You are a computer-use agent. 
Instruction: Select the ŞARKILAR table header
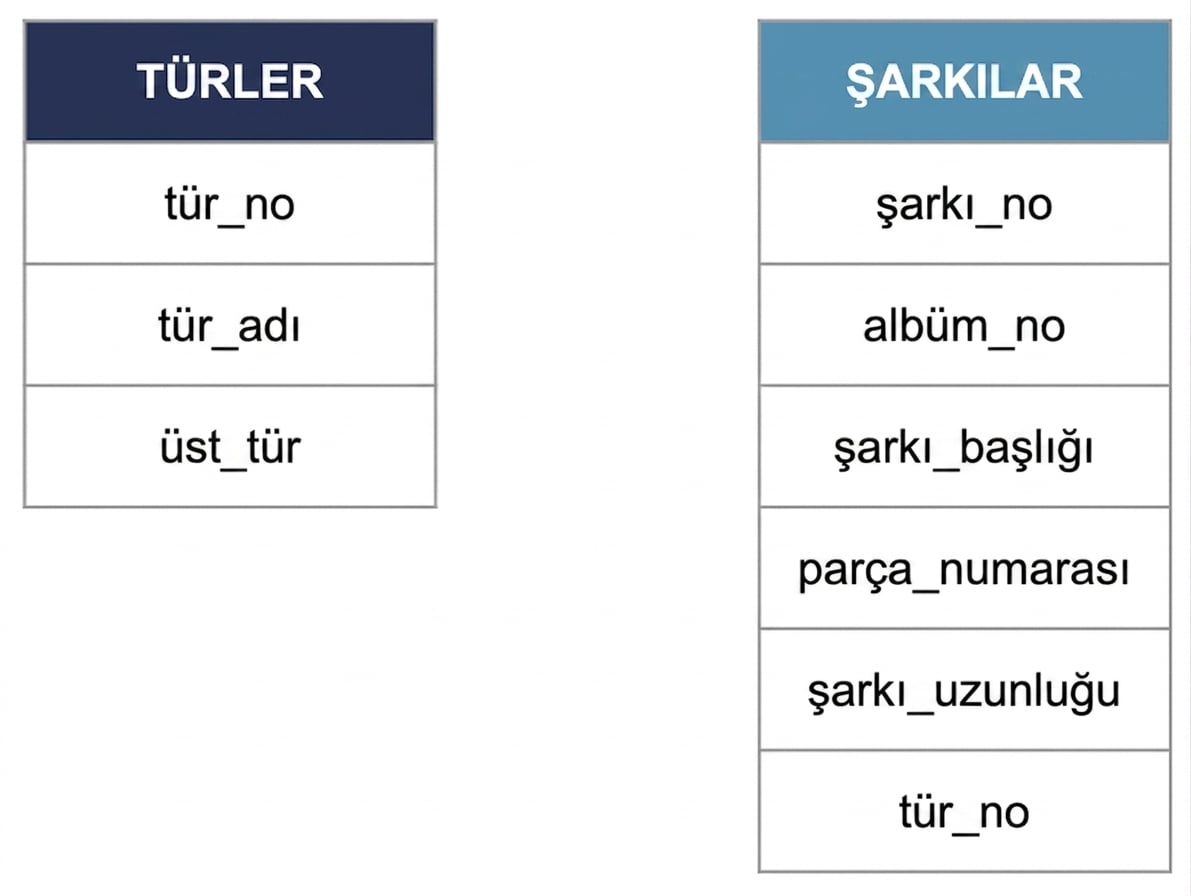(x=965, y=81)
